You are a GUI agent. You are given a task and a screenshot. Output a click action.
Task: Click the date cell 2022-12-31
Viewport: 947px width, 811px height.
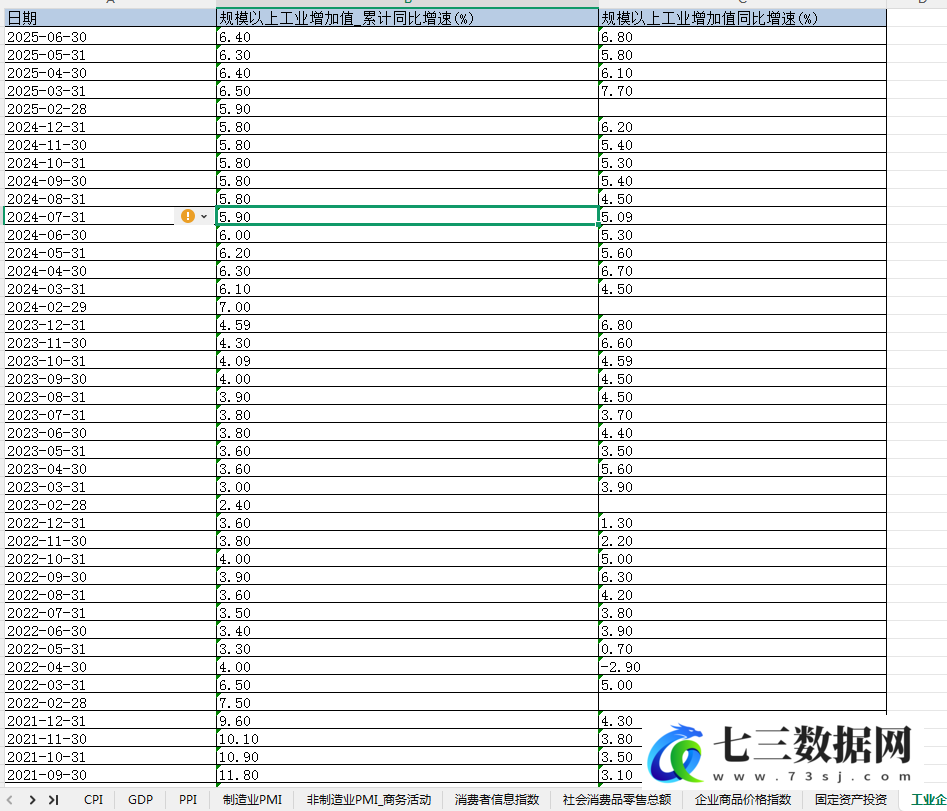(x=111, y=523)
